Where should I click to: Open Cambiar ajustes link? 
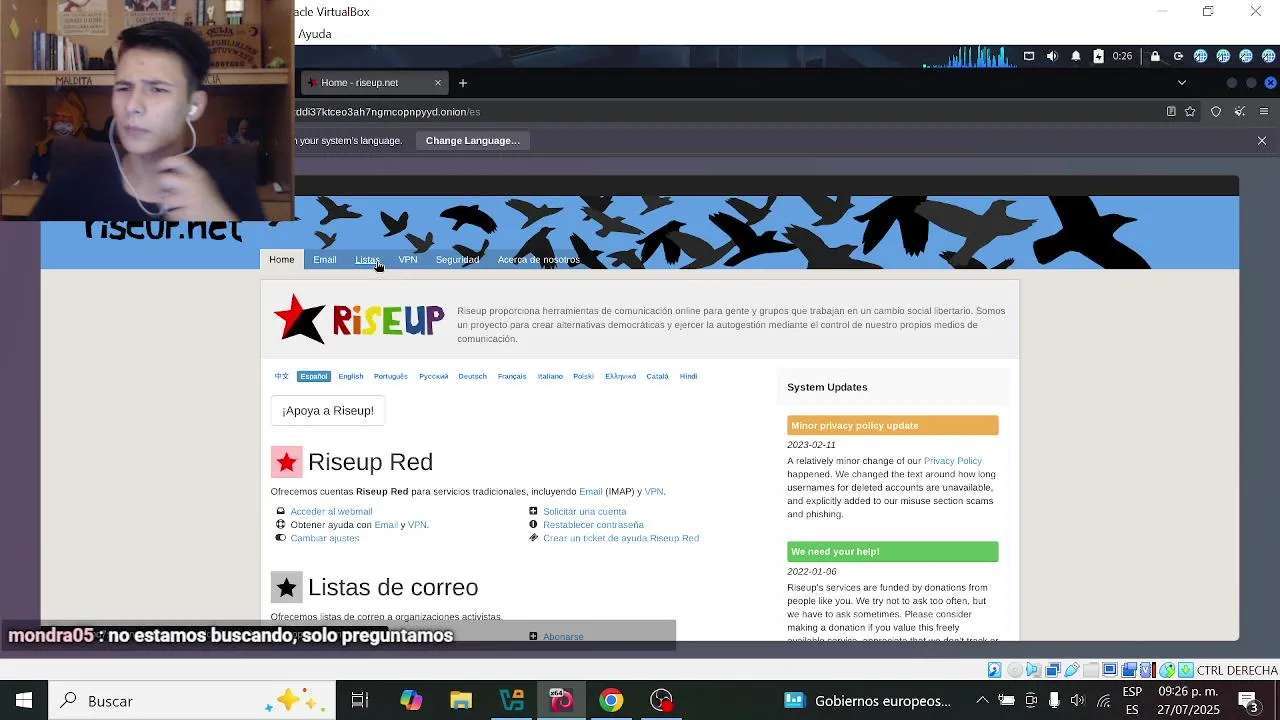pyautogui.click(x=325, y=539)
